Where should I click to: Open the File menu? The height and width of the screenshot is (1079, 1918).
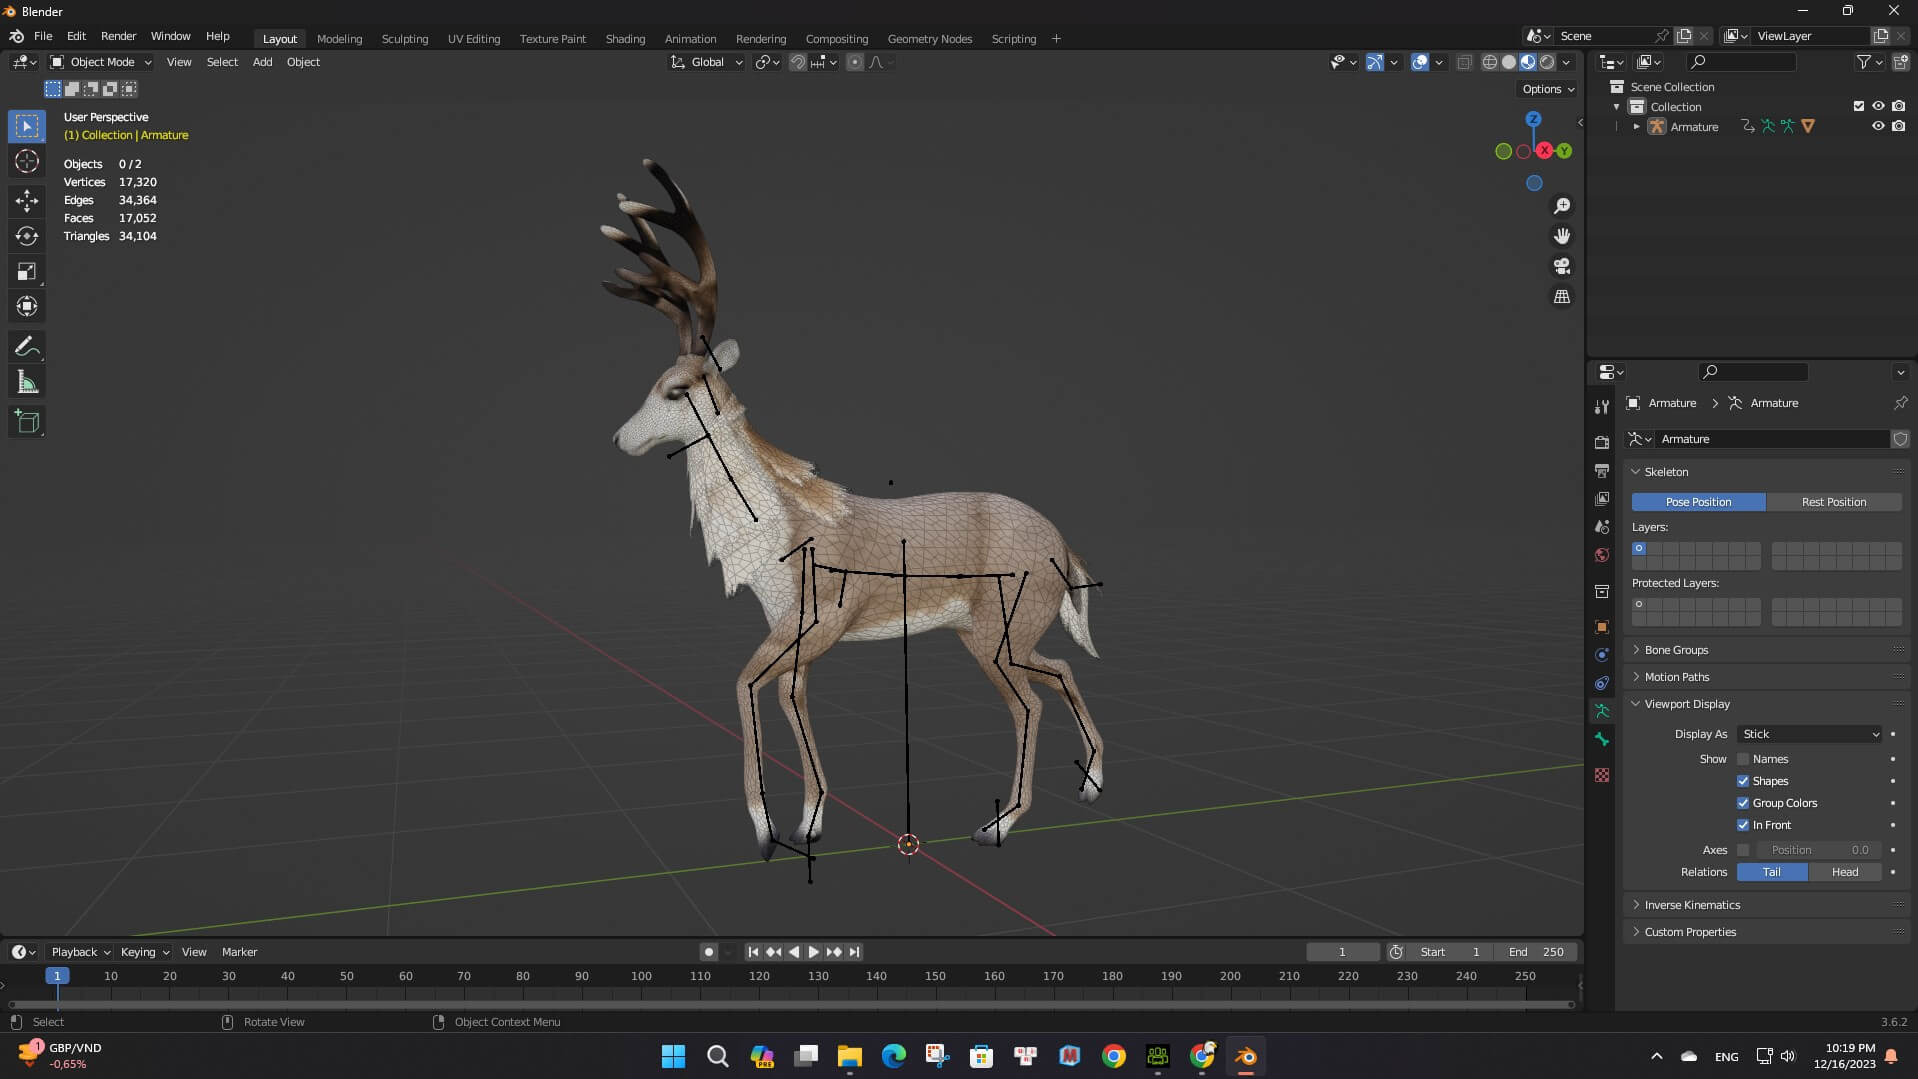pos(43,36)
